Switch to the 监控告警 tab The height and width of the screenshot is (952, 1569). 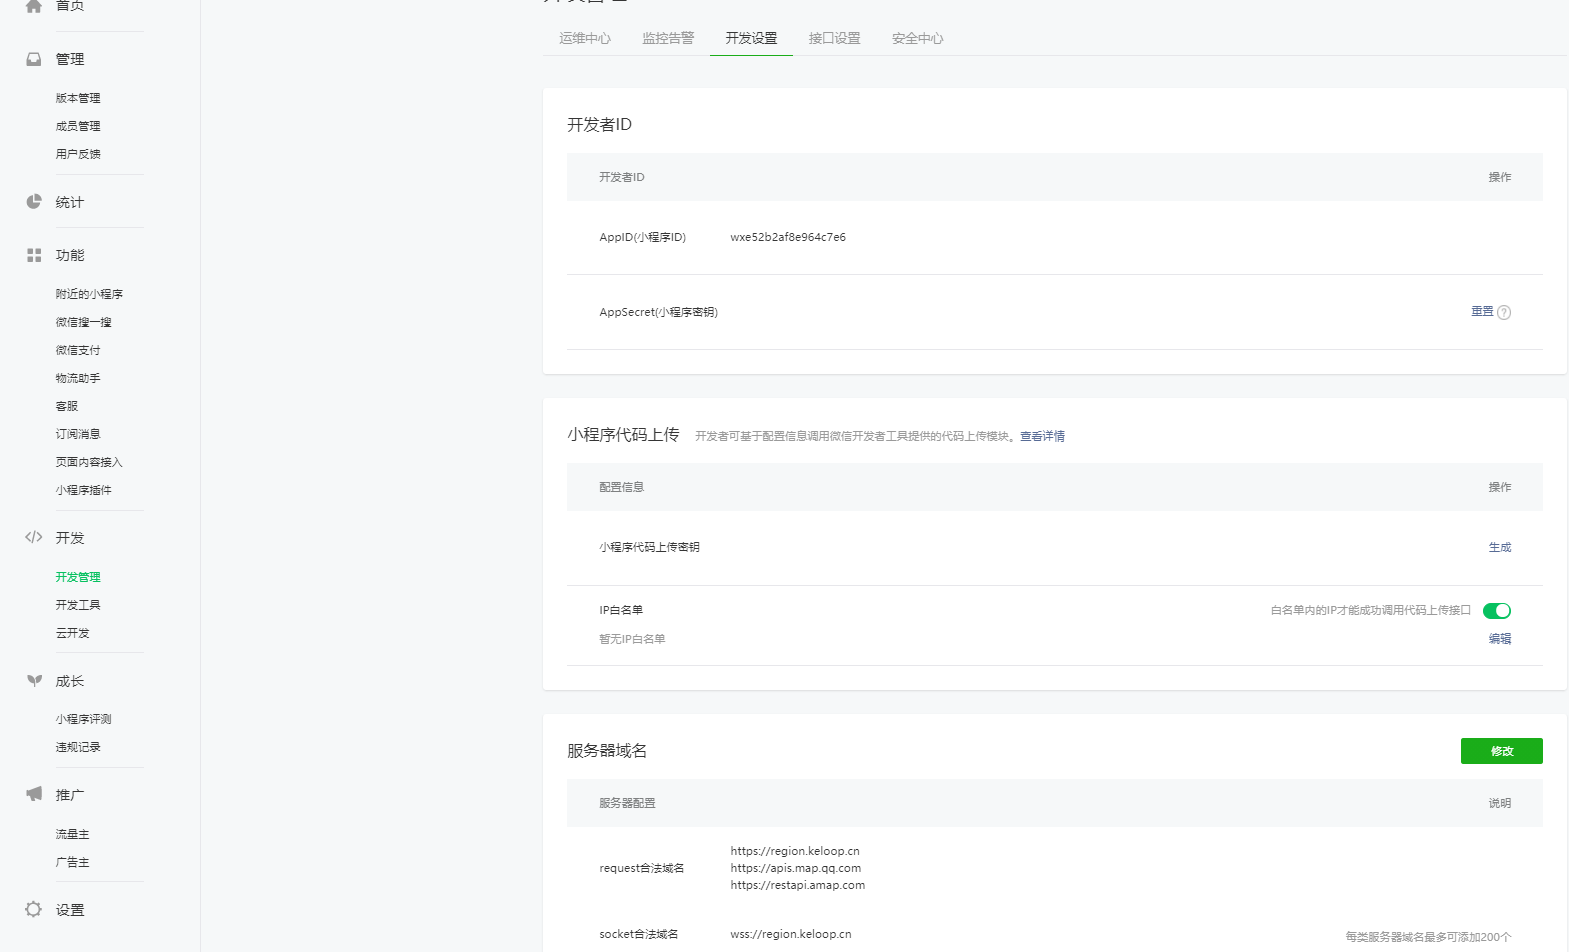668,38
